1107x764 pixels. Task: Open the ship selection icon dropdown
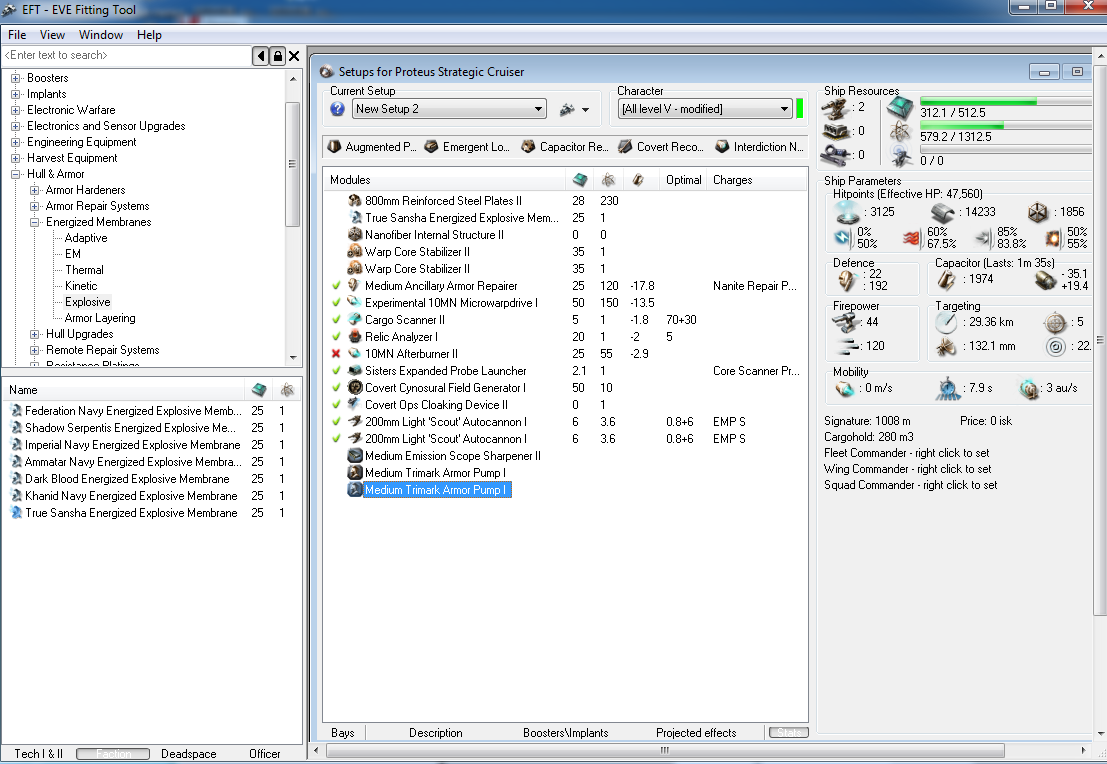[x=574, y=109]
